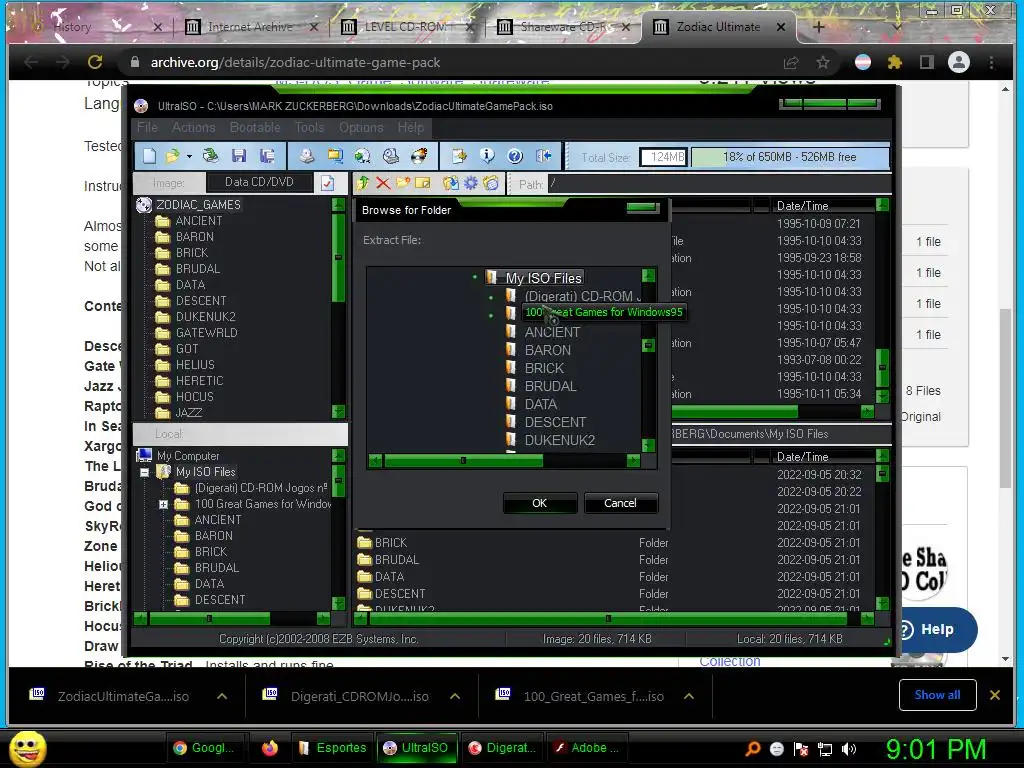Click the browser reload icon
Screen dimensions: 1024x768
click(95, 62)
